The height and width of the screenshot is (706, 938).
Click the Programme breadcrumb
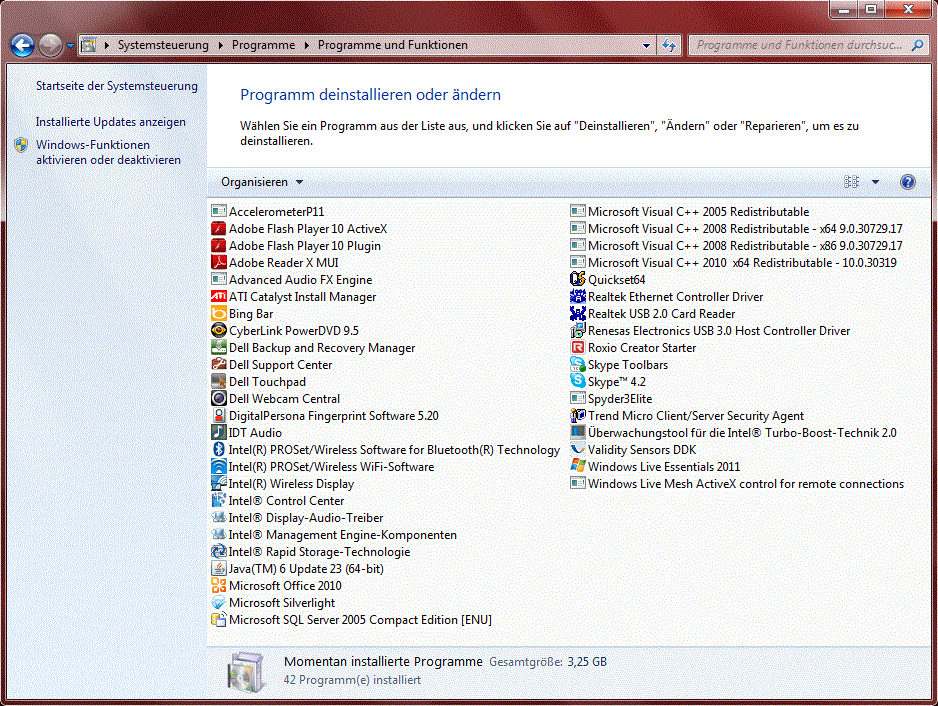(x=263, y=45)
